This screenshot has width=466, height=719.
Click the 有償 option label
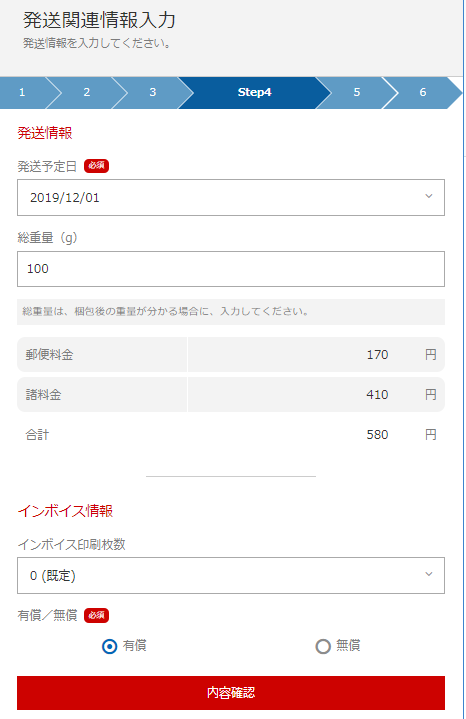click(x=134, y=646)
